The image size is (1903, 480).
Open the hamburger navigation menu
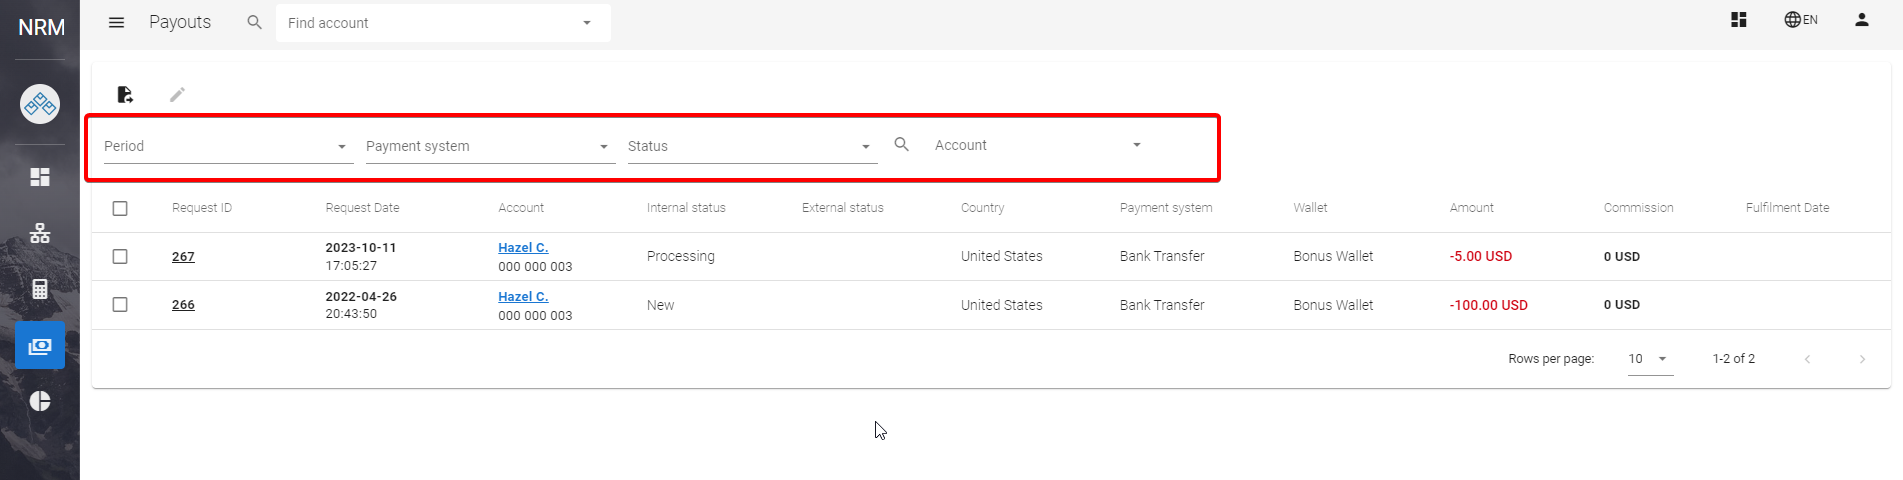pyautogui.click(x=116, y=22)
